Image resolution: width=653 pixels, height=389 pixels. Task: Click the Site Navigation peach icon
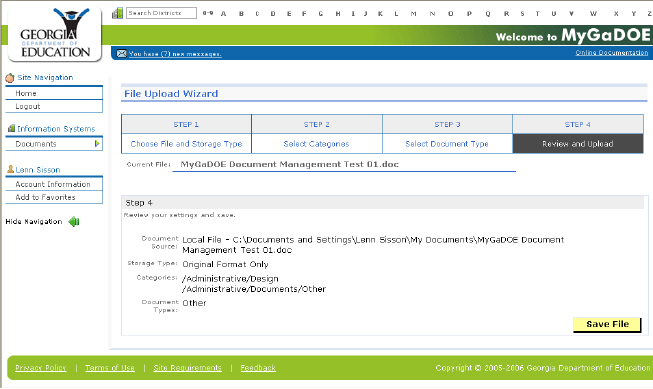point(10,77)
